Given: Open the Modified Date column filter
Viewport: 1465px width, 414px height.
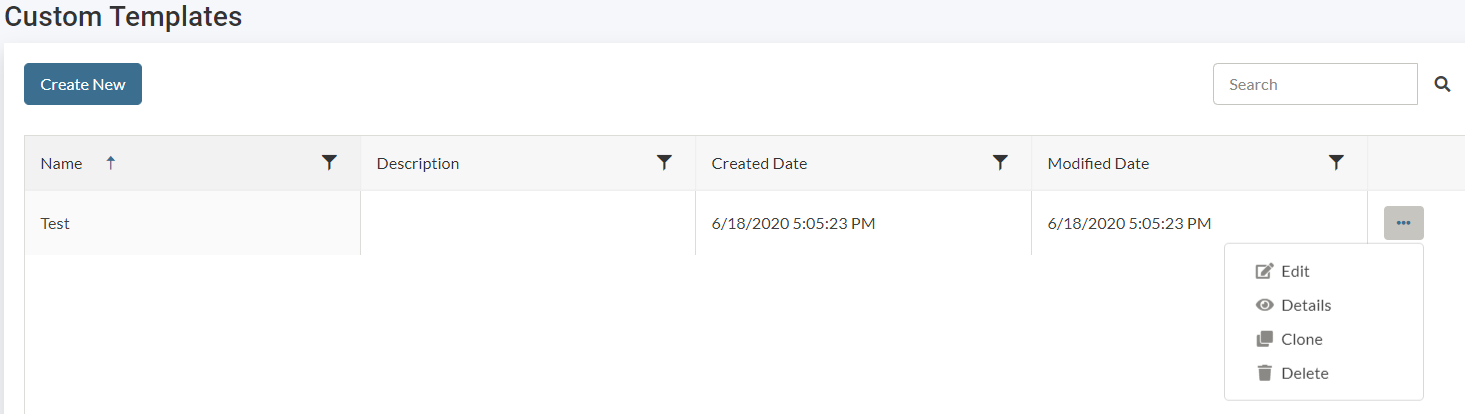Looking at the screenshot, I should pos(1336,163).
